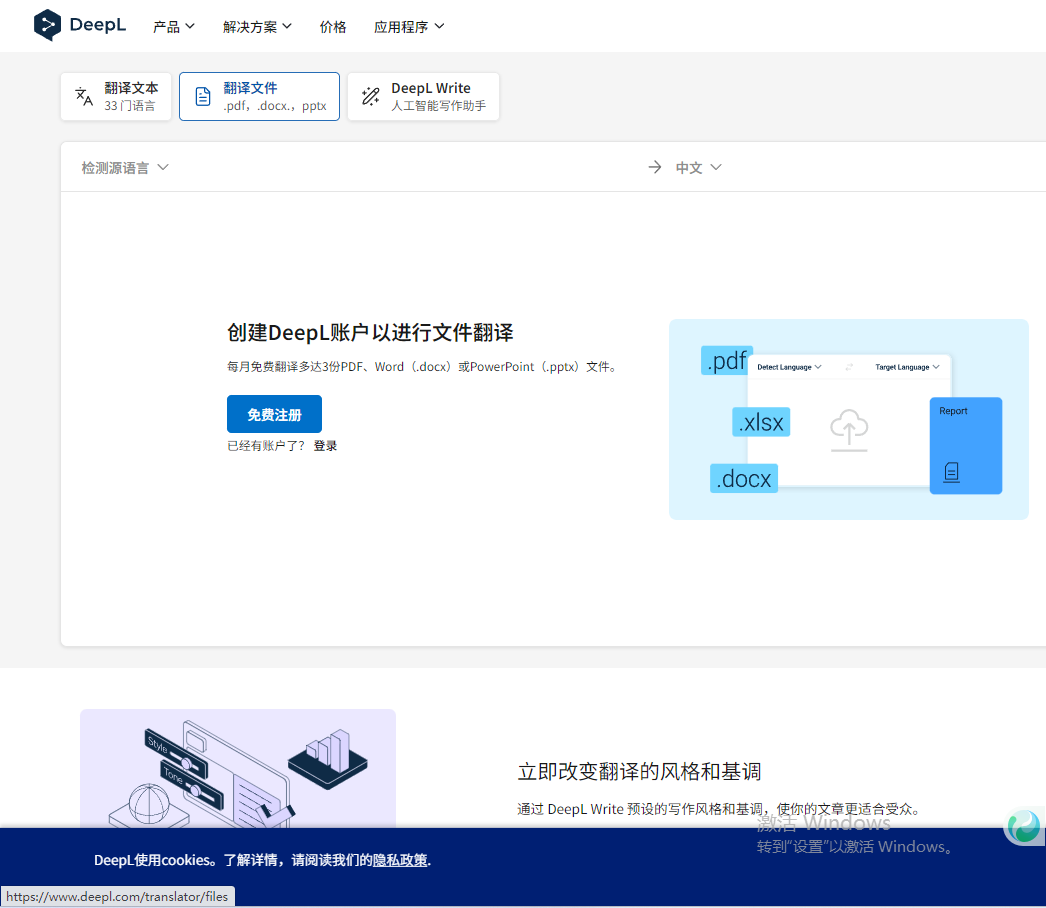This screenshot has width=1046, height=908.
Task: Open the 解决方案 menu
Action: [x=257, y=27]
